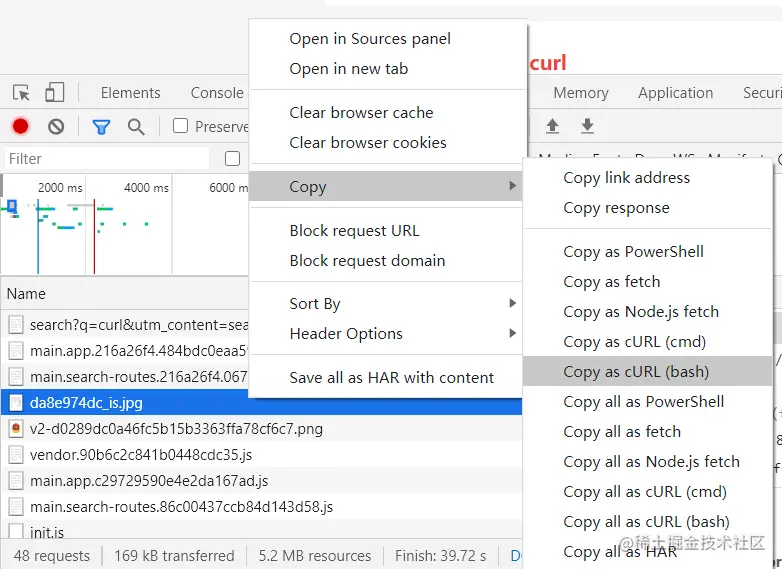
Task: Stop recording network log red button
Action: point(20,127)
